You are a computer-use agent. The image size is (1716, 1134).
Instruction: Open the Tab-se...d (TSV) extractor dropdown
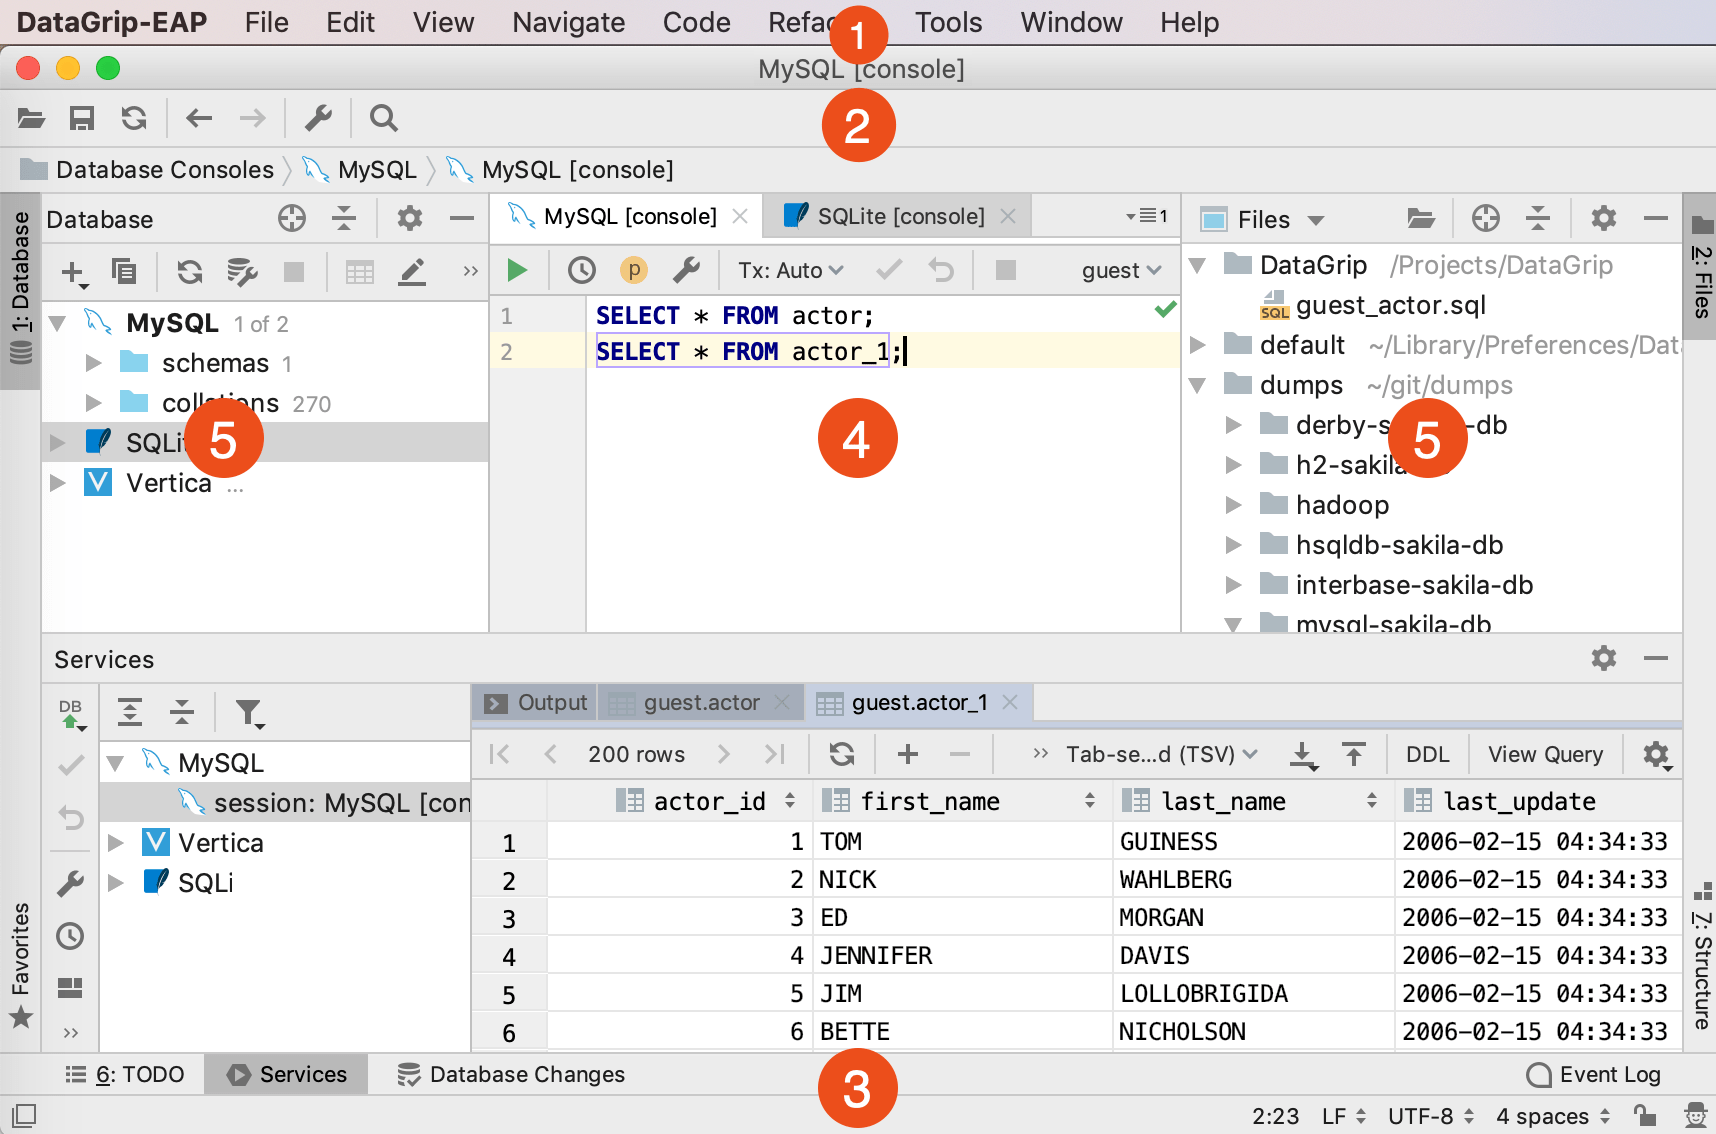click(1162, 754)
